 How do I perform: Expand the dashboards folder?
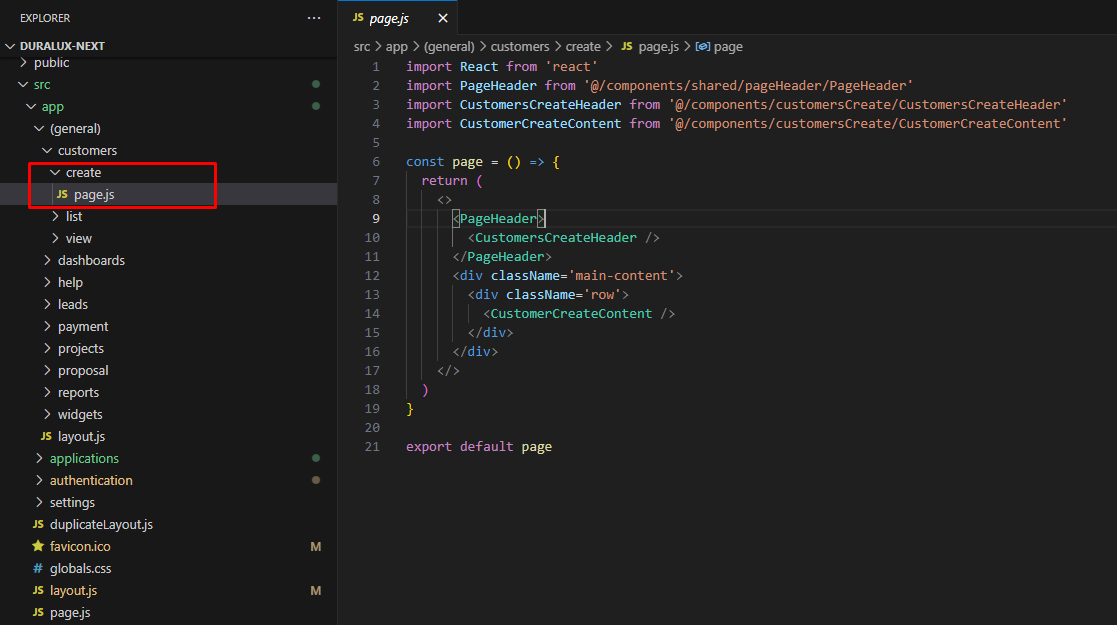pos(91,261)
